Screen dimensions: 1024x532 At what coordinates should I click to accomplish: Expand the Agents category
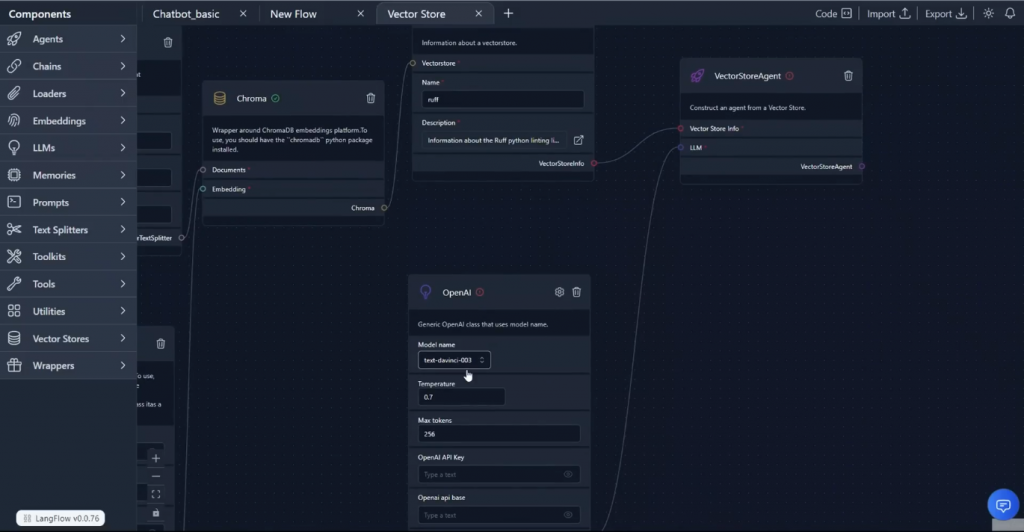click(123, 39)
